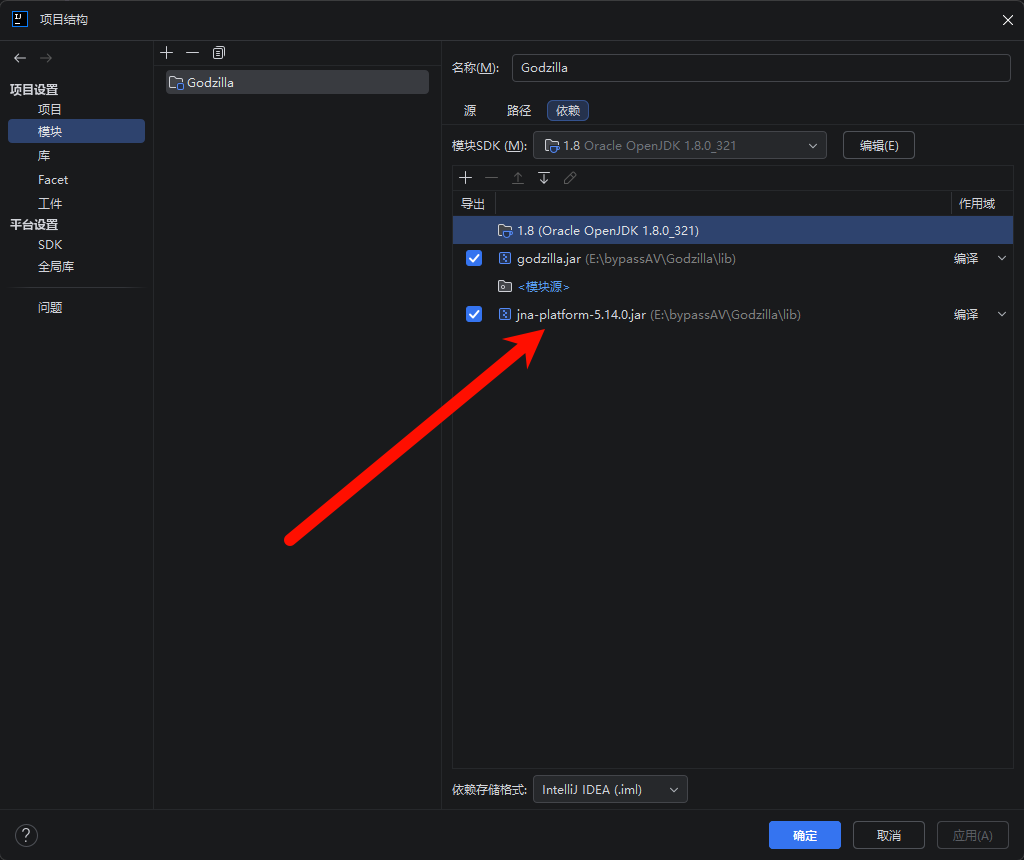Click the godzilla.jar library icon

[x=505, y=259]
